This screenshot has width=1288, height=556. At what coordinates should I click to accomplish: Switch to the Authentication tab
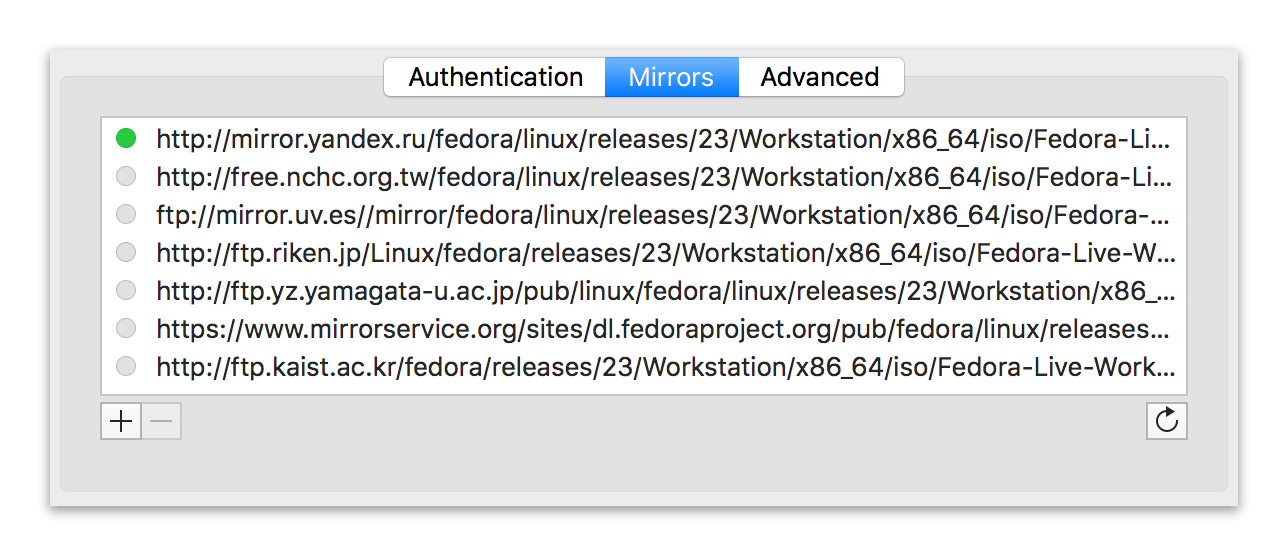click(495, 77)
